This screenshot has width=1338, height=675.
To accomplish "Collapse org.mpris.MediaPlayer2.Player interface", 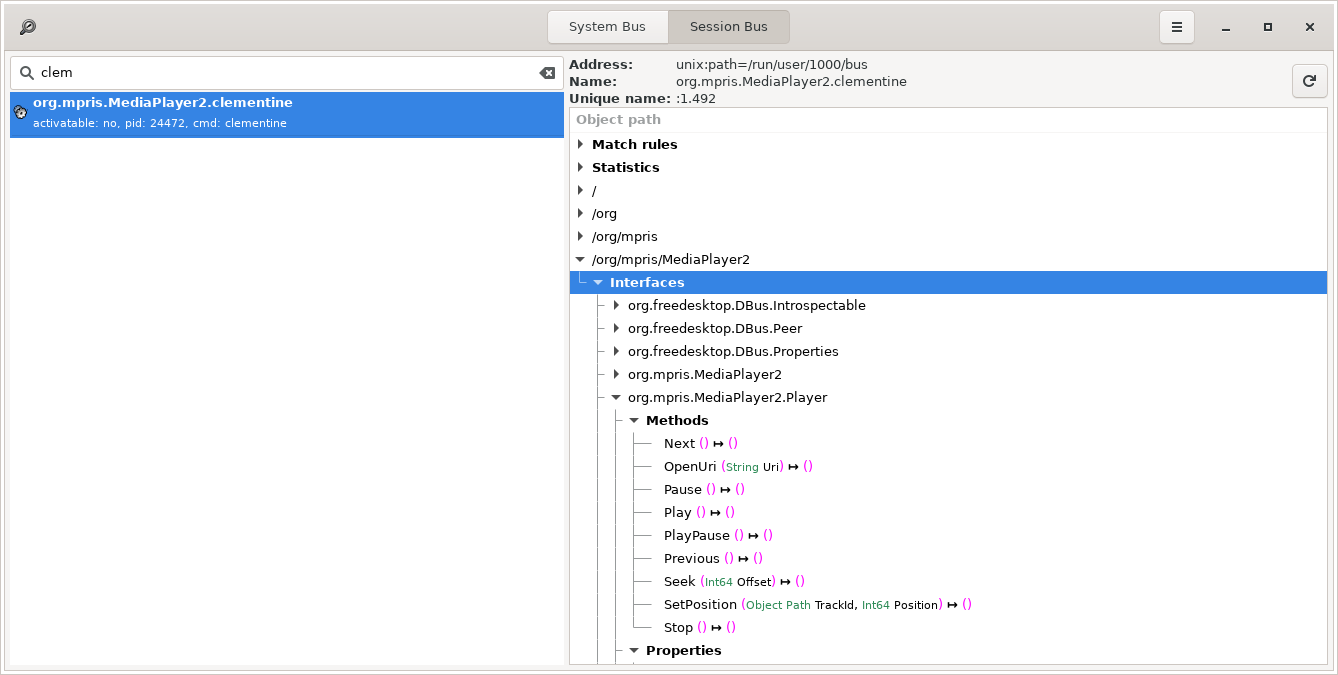I will [616, 398].
